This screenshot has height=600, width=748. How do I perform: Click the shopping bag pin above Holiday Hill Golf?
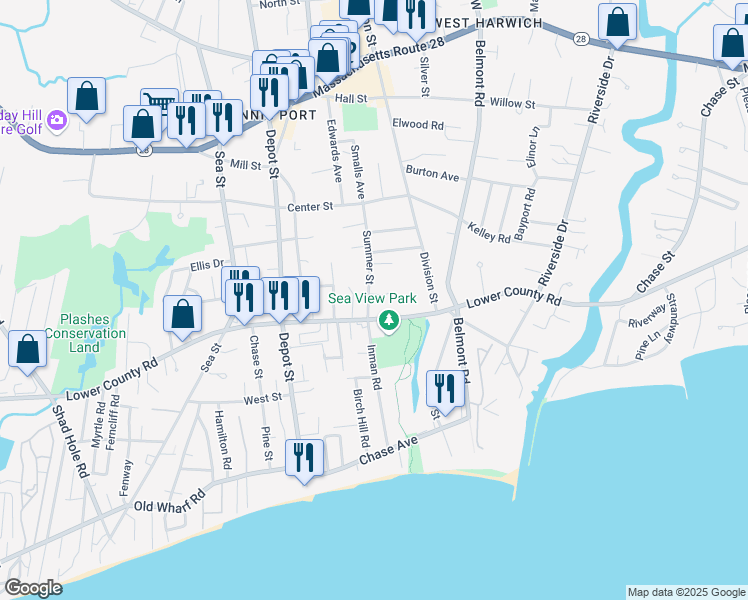point(87,96)
